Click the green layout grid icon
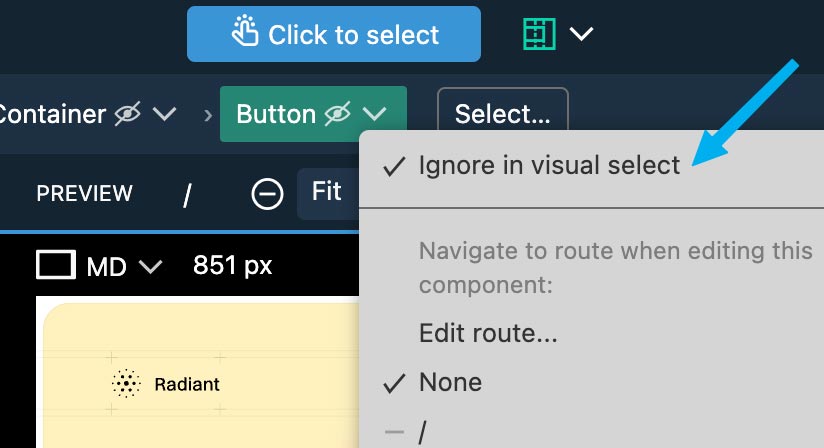The image size is (824, 448). point(539,34)
